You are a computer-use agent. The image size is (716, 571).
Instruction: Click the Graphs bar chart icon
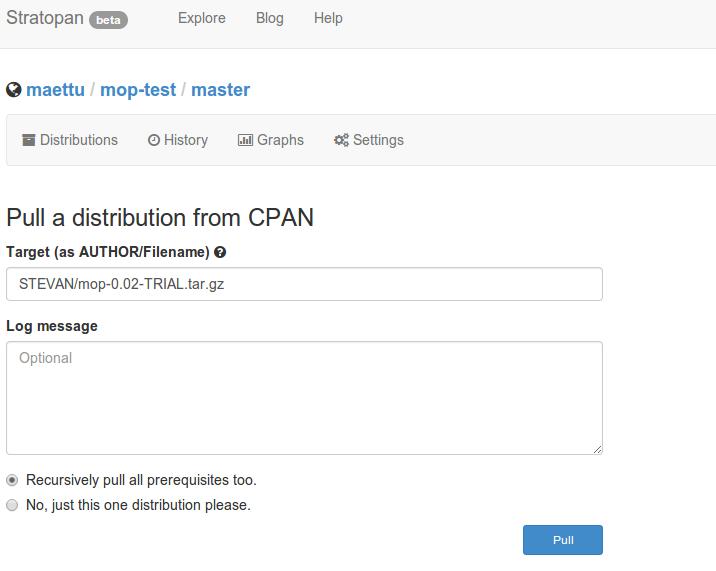coord(245,140)
